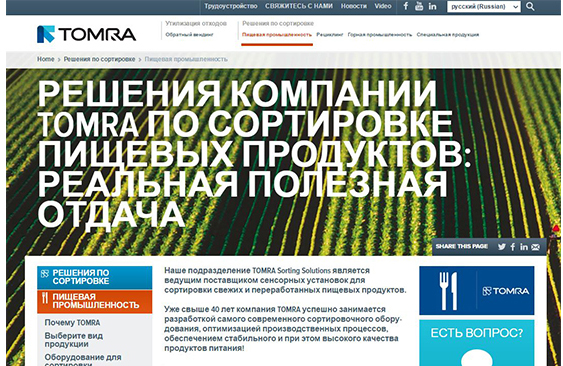Screen dimensions: 563x366
Task: Open TOMRA Facebook page in top bar
Action: click(x=406, y=6)
